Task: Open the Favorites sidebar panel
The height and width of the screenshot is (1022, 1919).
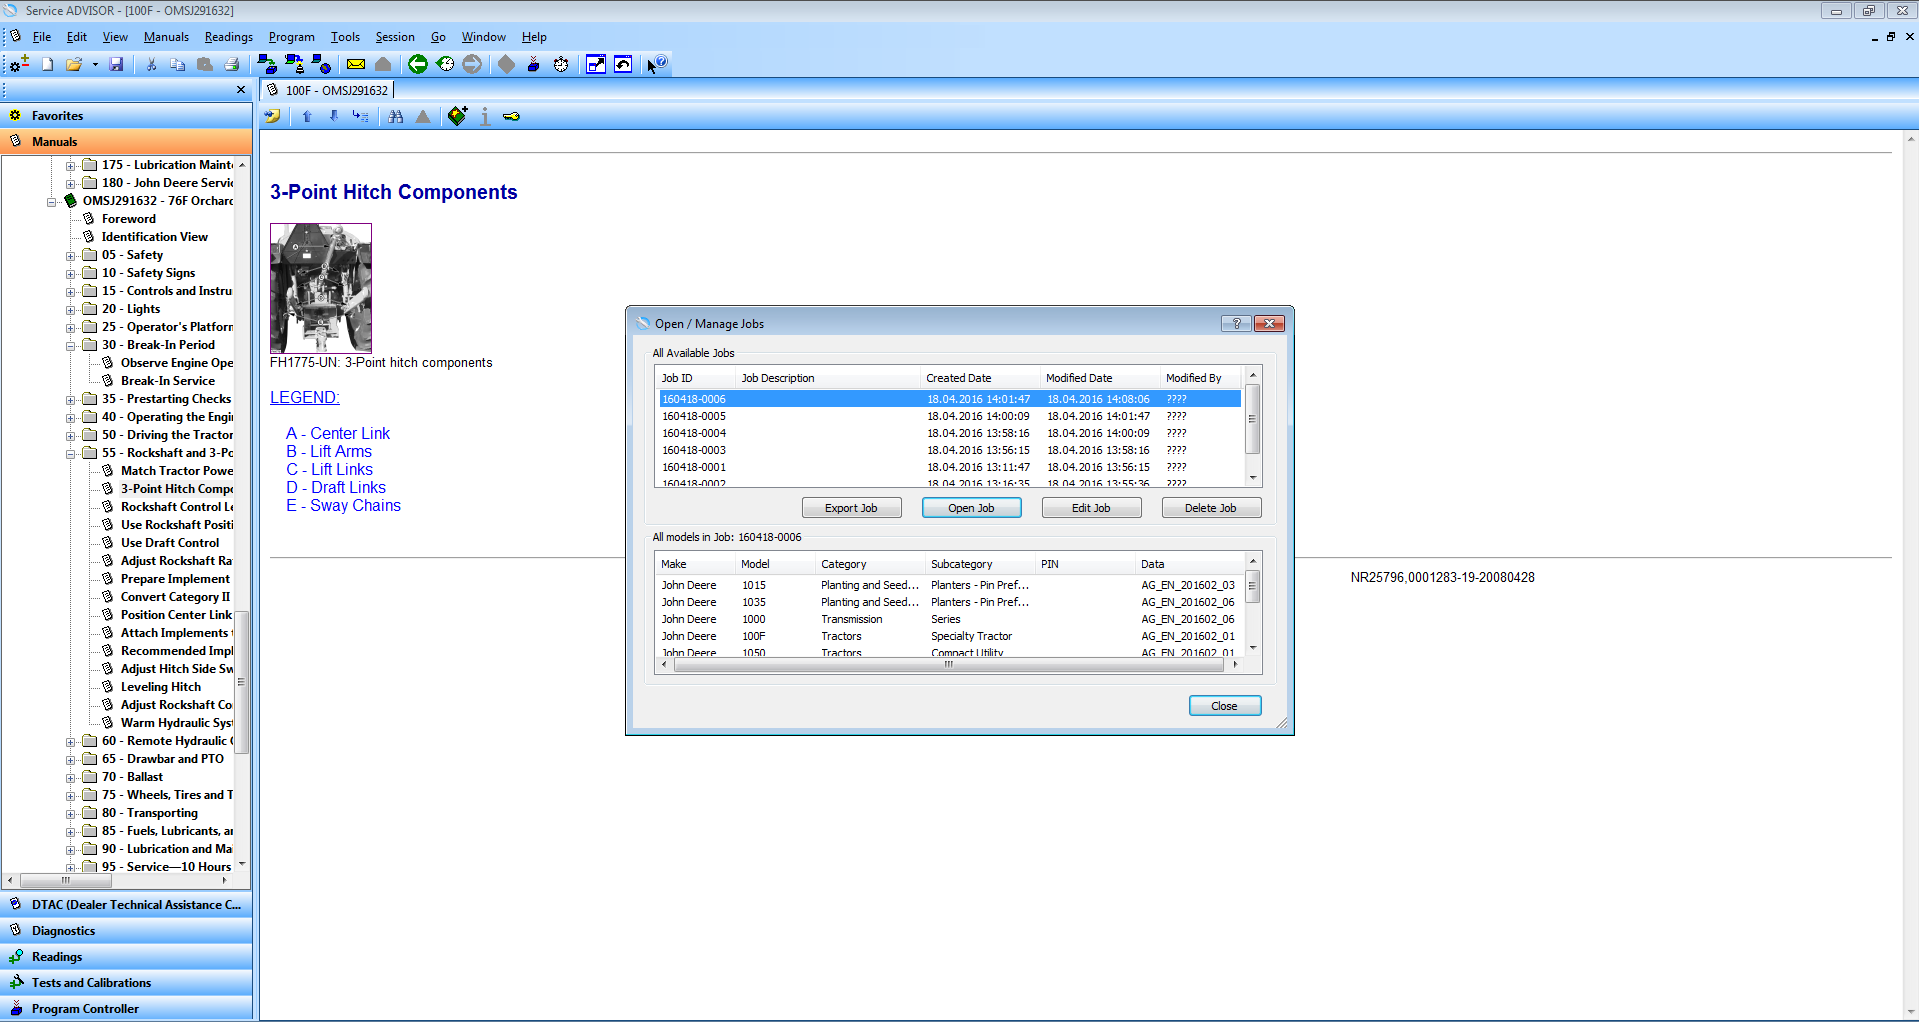Action: pos(126,115)
